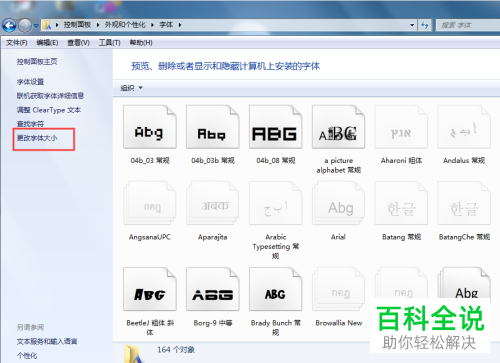Open 文本服务和输入语言 link
The height and width of the screenshot is (363, 500).
click(x=47, y=341)
